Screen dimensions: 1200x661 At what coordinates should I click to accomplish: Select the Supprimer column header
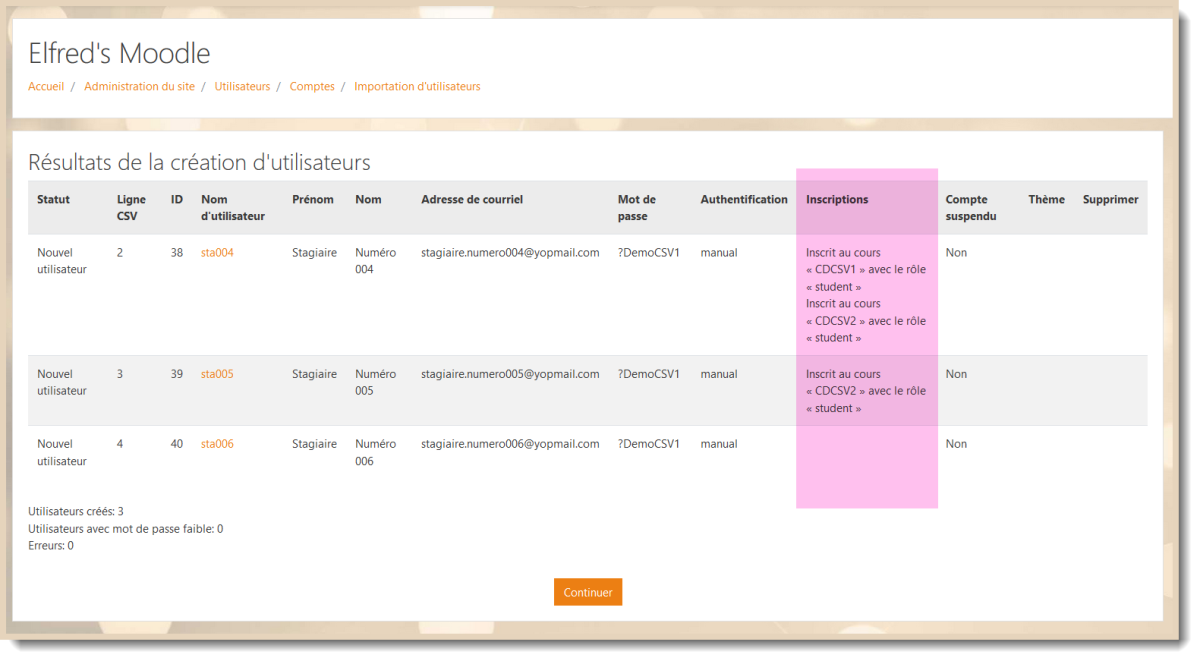click(x=1110, y=200)
